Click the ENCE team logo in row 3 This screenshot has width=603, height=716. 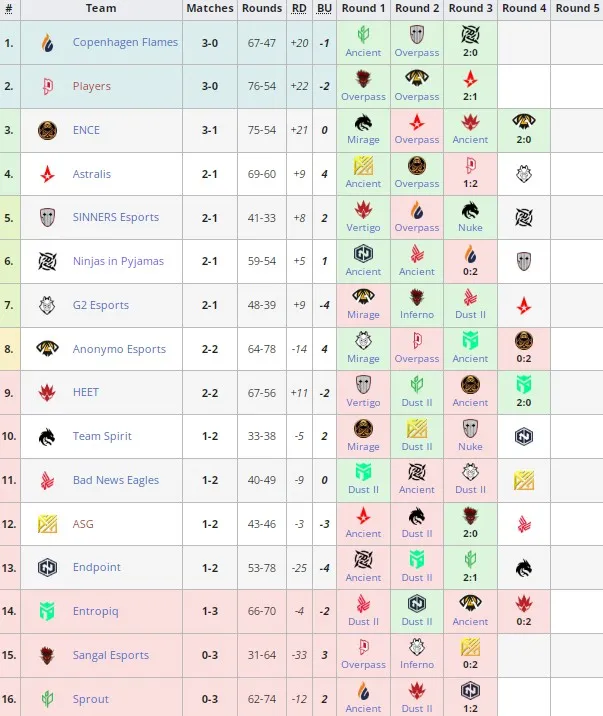47,130
